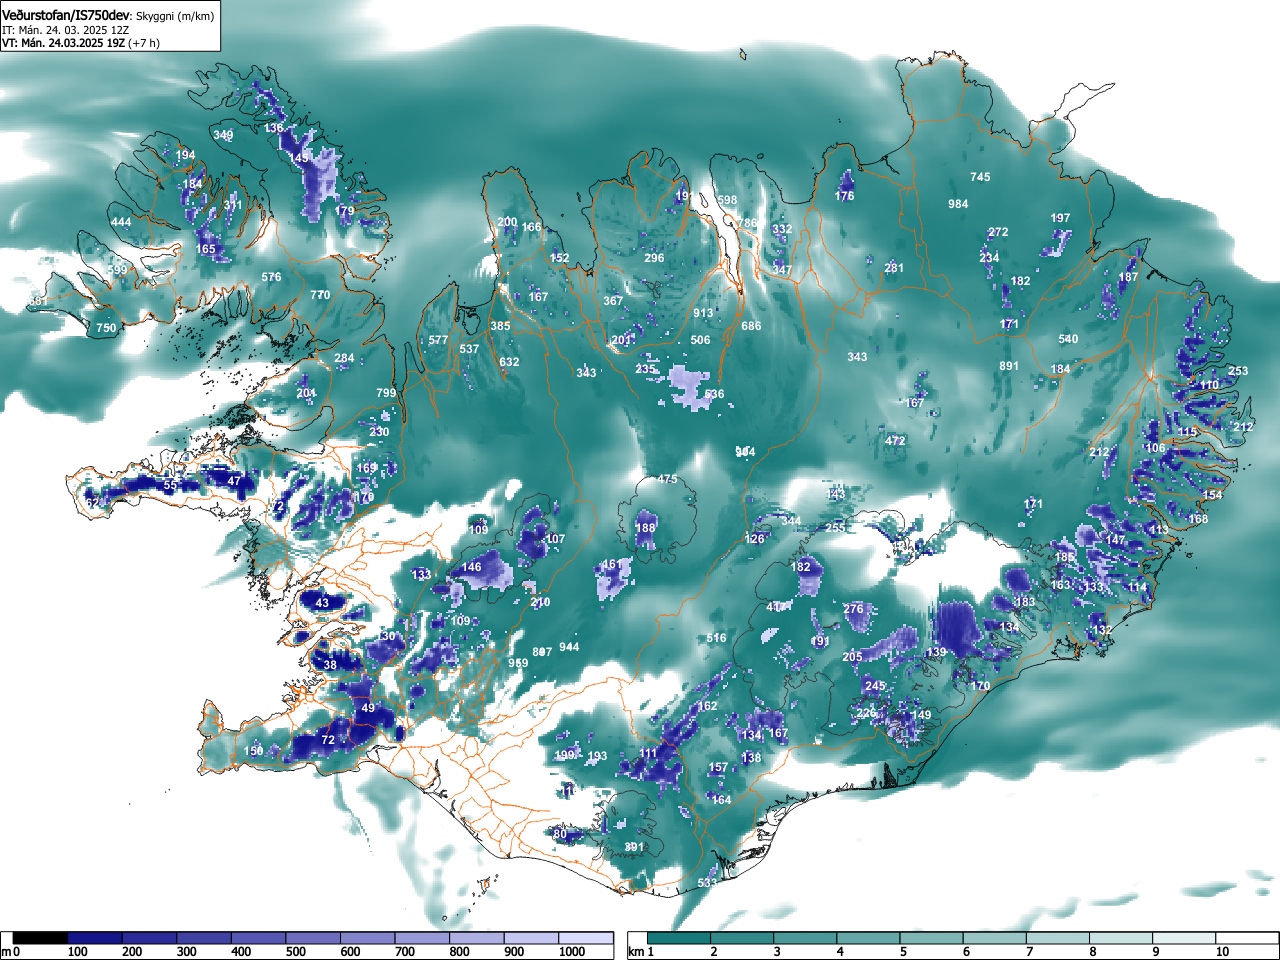Click the 253 value on the east coast

coord(1238,371)
